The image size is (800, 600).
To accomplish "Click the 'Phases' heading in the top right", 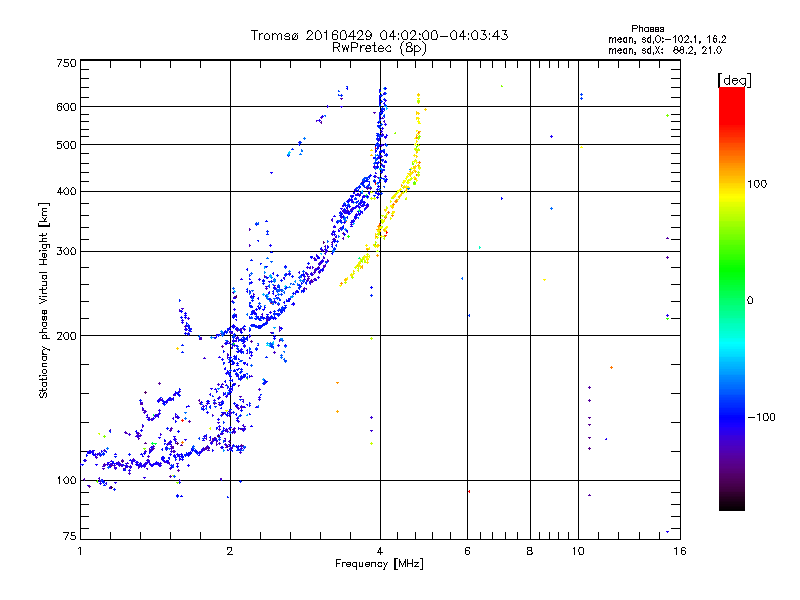I will point(647,29).
